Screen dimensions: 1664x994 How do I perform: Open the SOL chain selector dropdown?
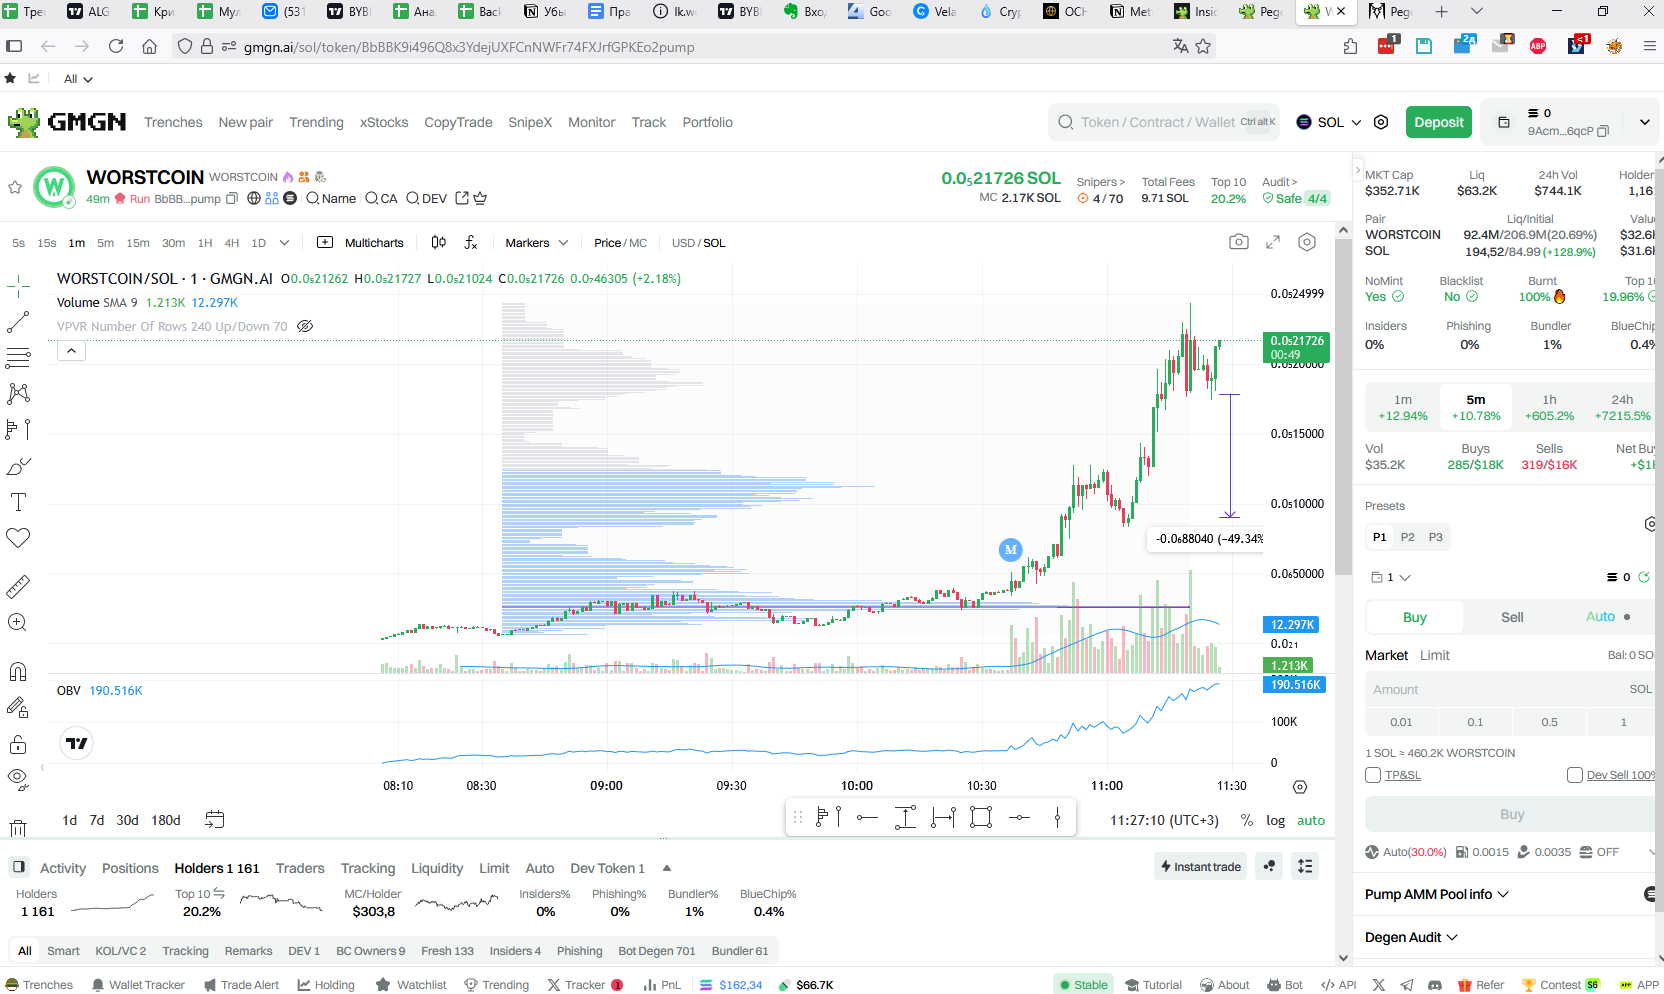click(1329, 122)
